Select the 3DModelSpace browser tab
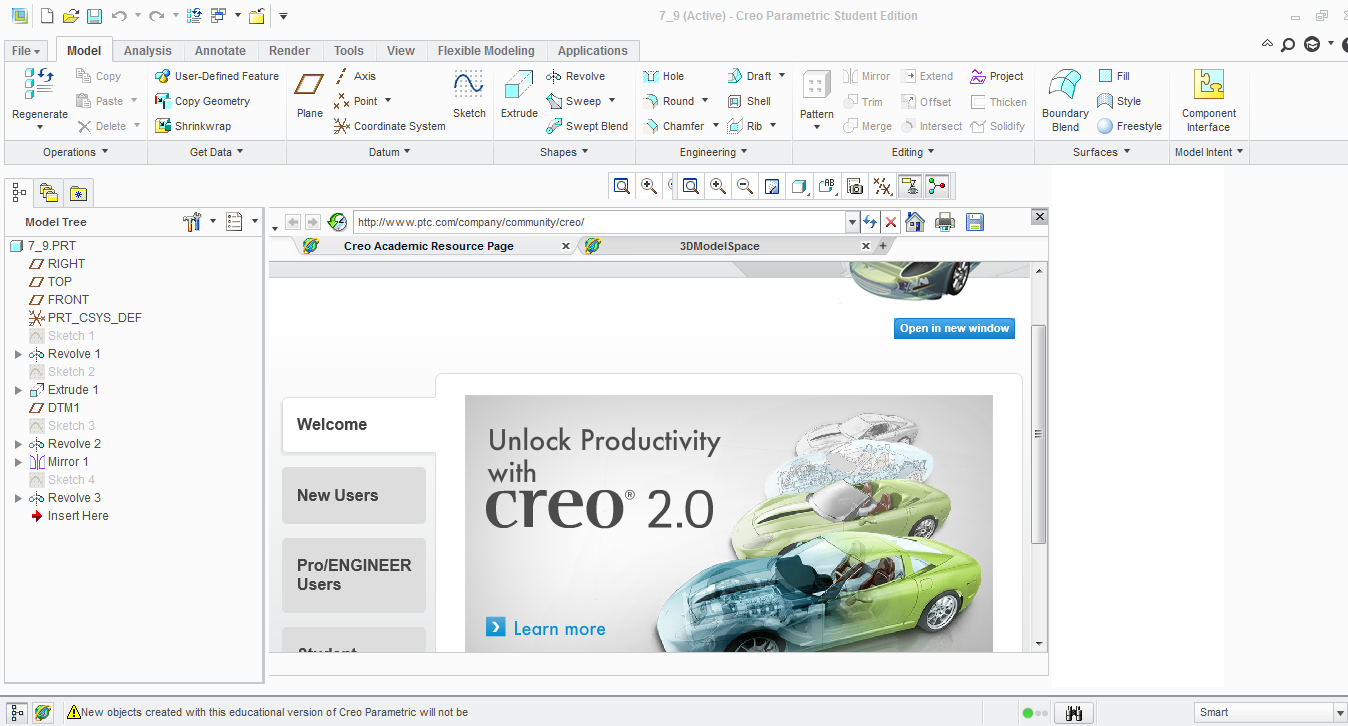The width and height of the screenshot is (1348, 726). [x=719, y=246]
